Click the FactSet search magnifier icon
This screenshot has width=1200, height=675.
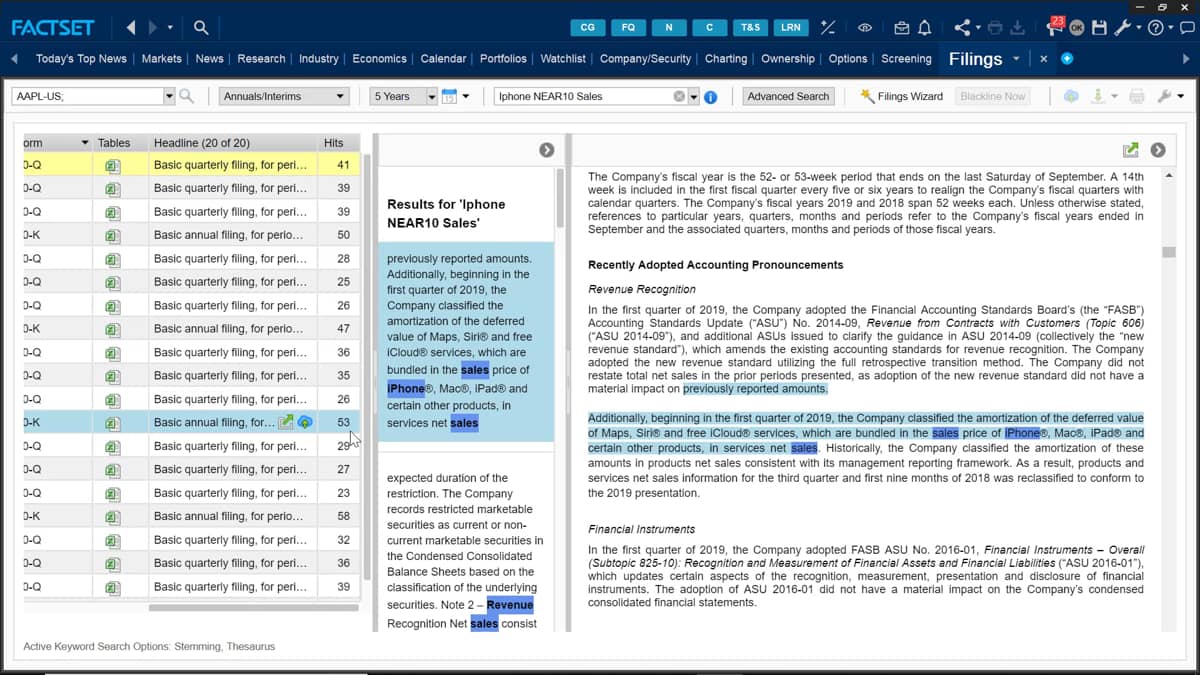pyautogui.click(x=201, y=27)
